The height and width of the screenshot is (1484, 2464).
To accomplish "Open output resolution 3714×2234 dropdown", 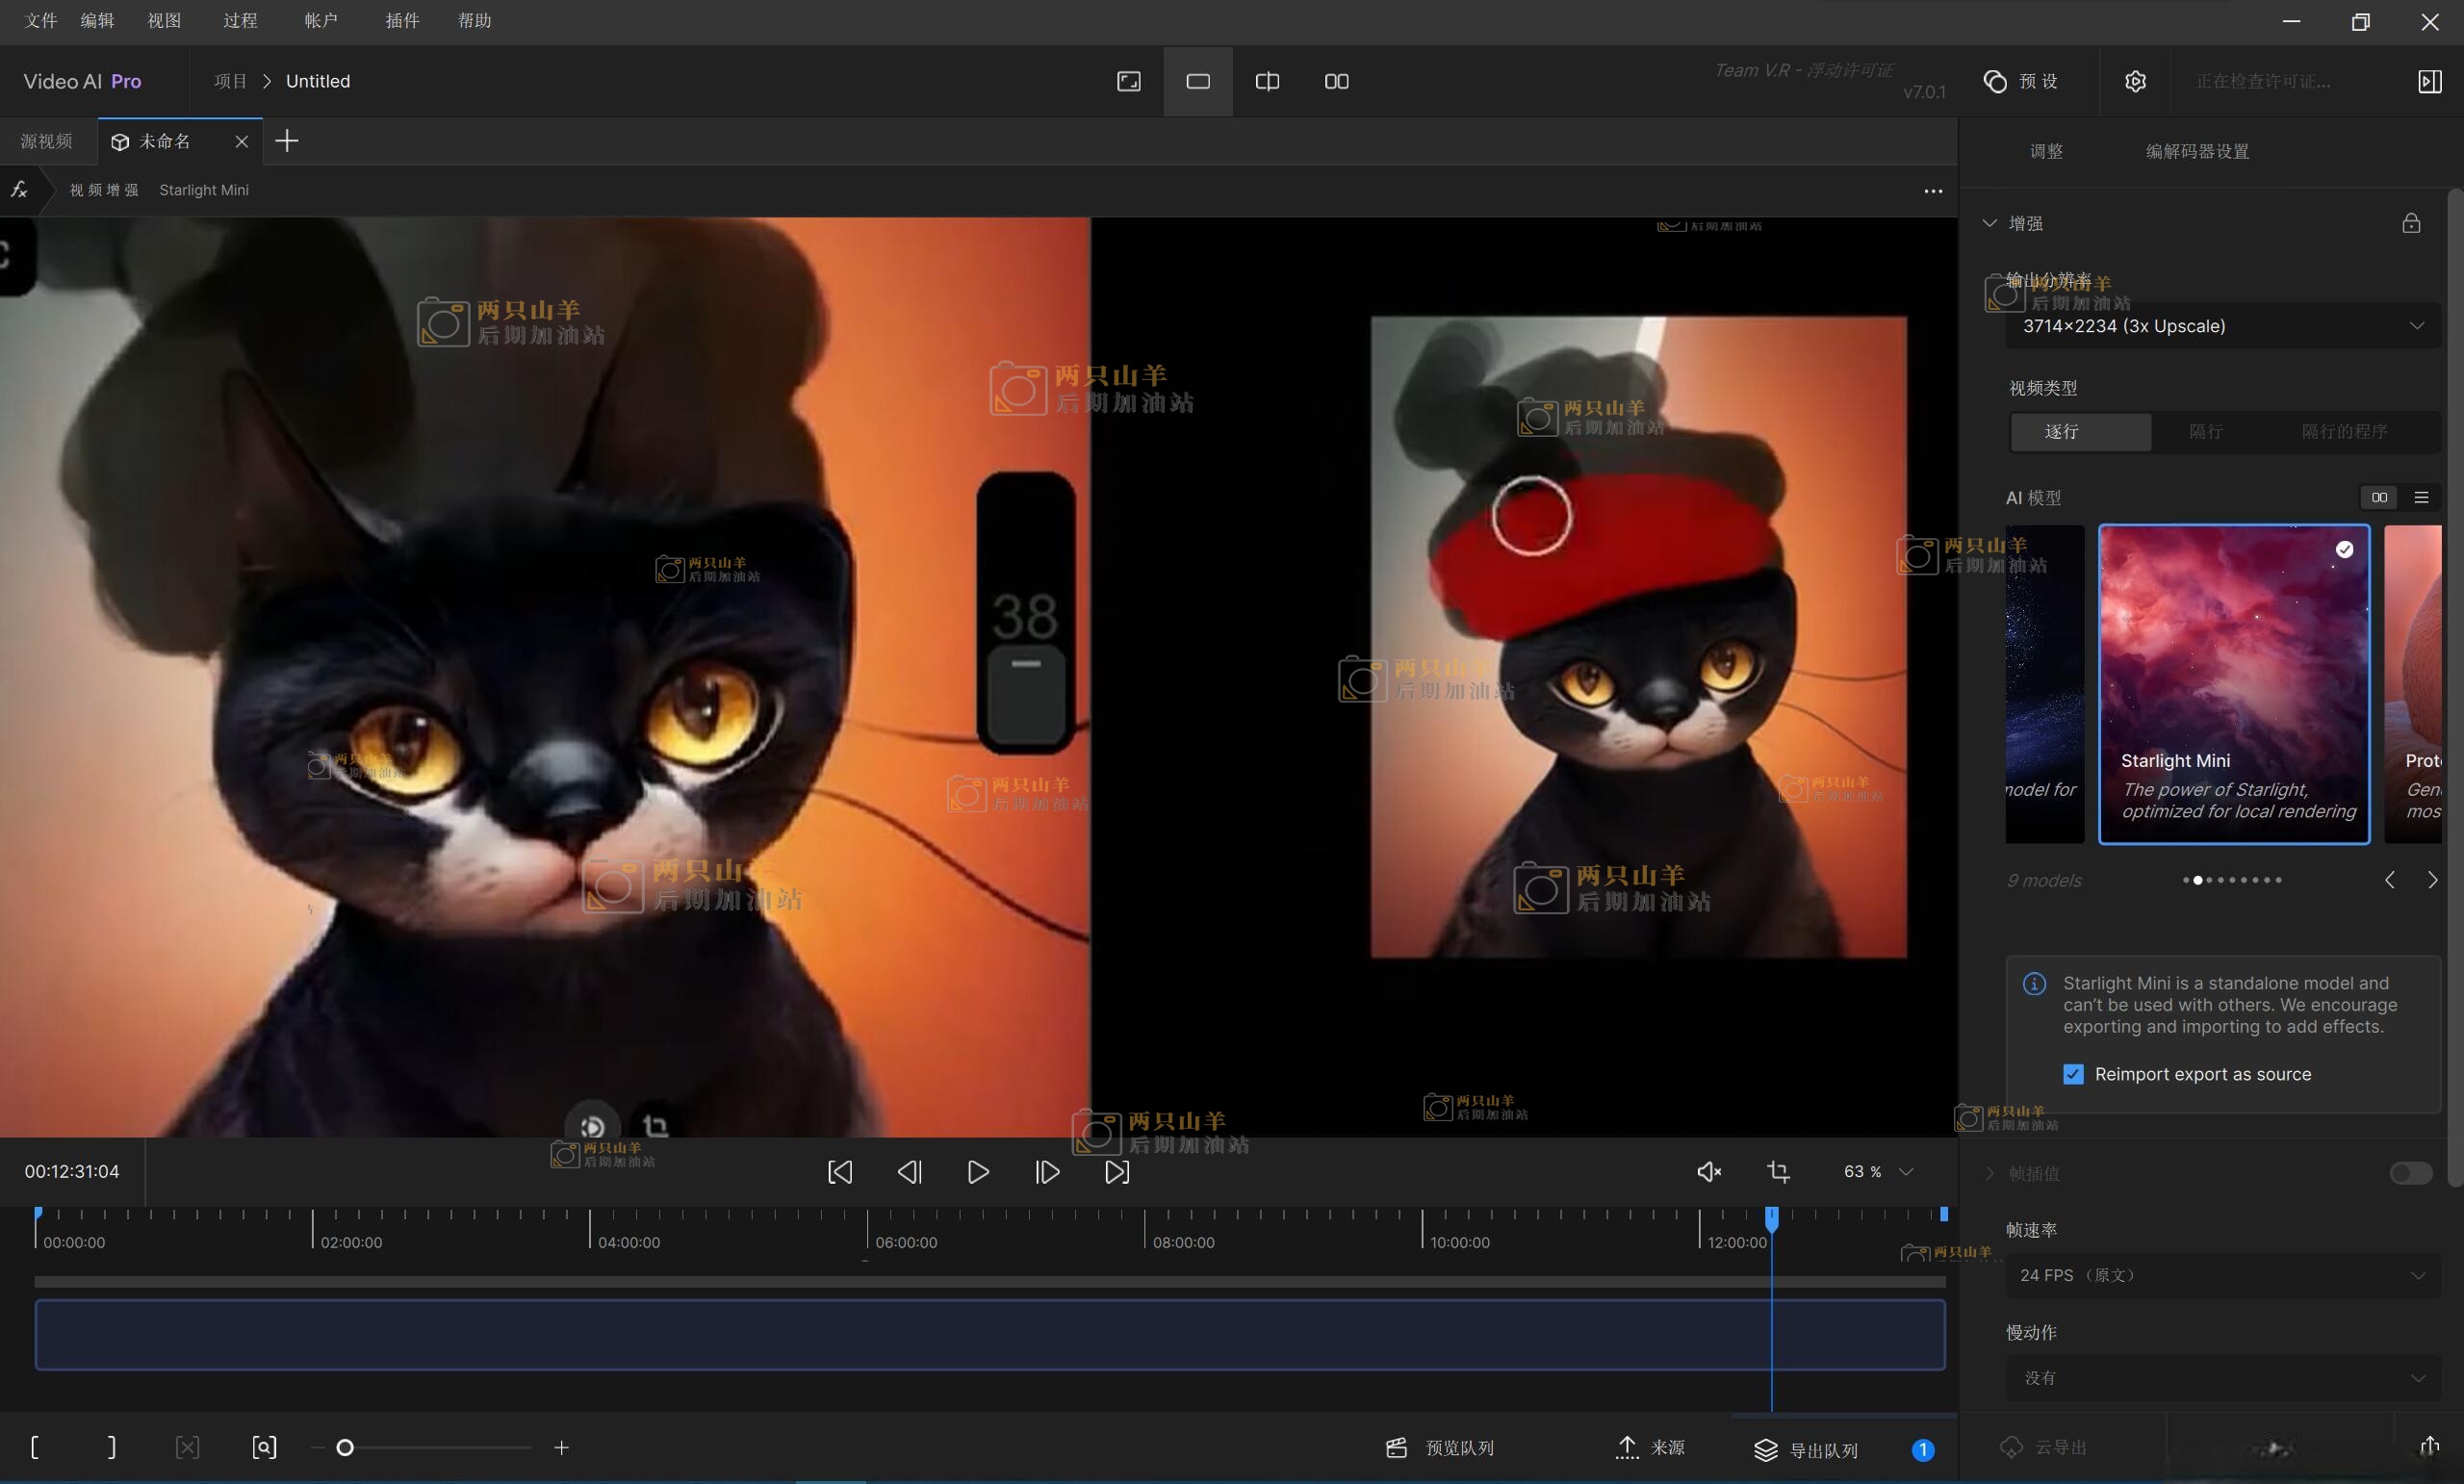I will 2222,326.
